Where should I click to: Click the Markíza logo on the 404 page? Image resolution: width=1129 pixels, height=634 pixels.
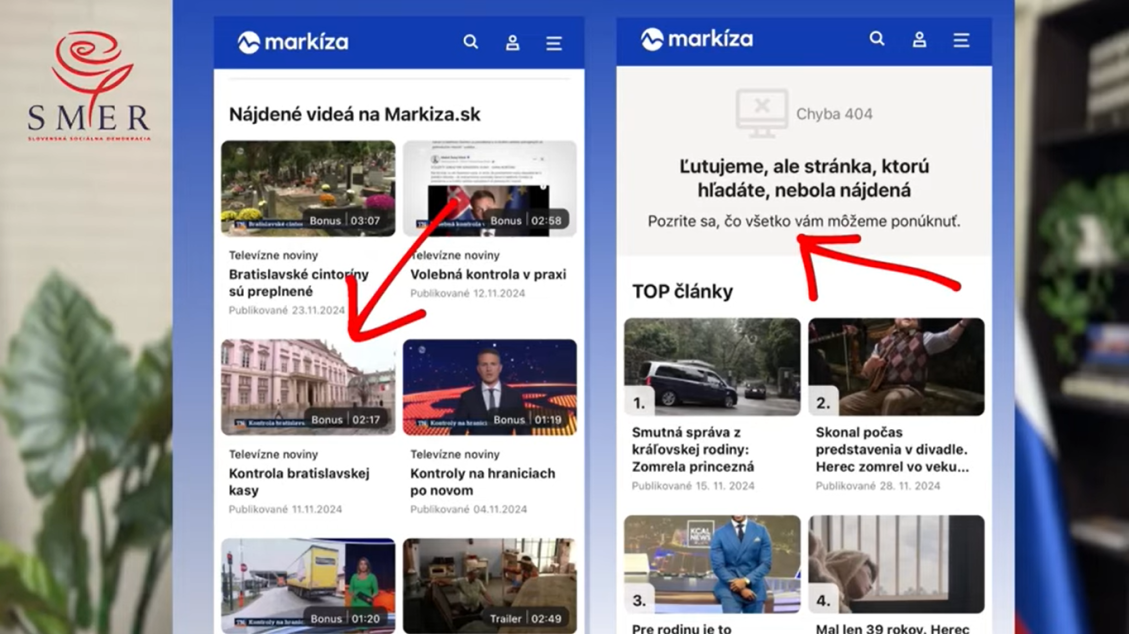click(x=697, y=39)
